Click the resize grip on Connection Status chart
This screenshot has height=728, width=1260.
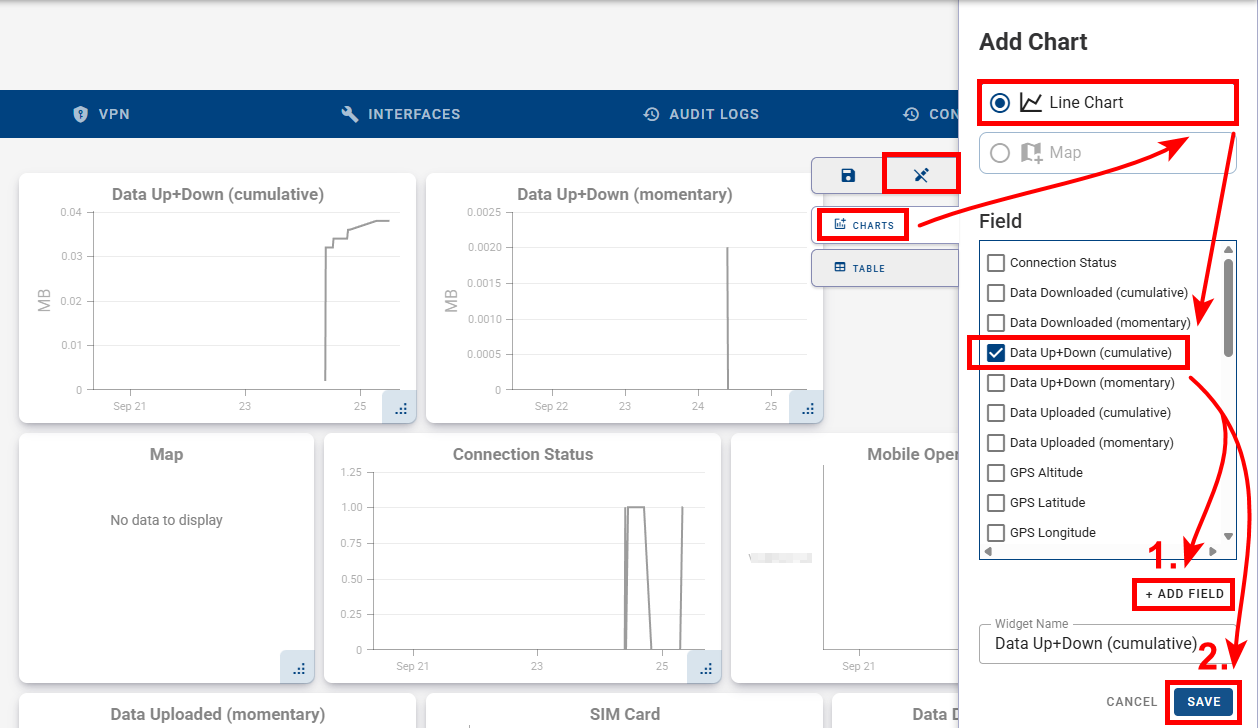click(x=707, y=667)
